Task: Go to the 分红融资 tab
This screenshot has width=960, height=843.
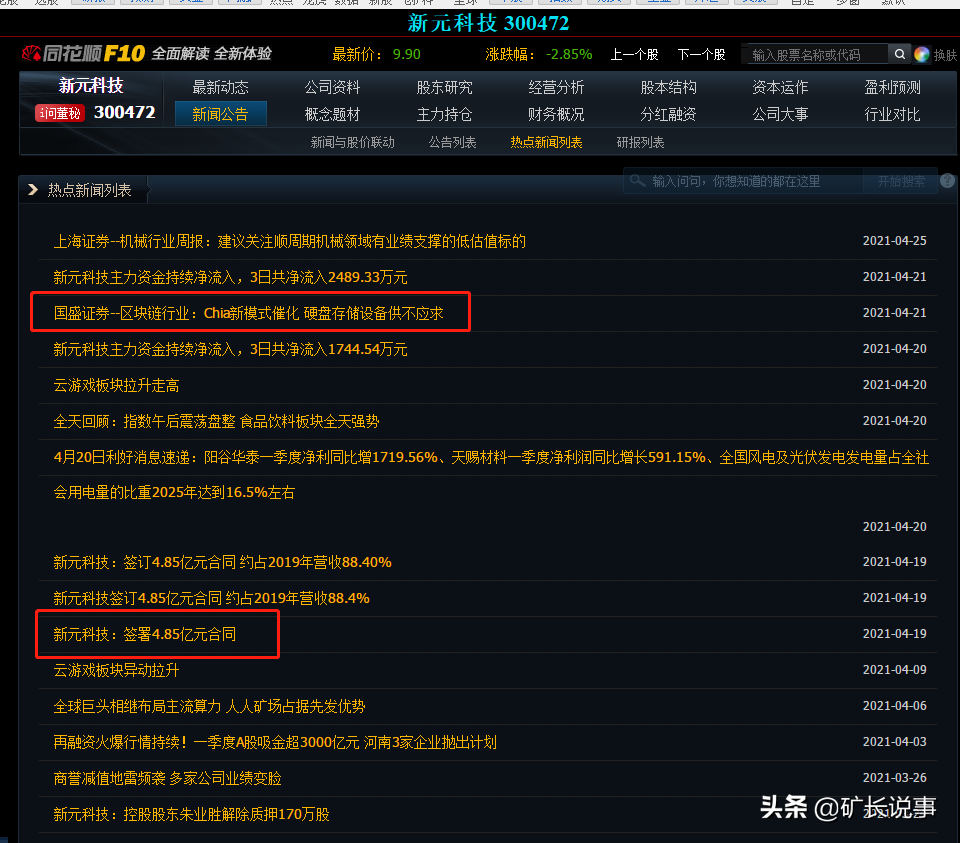Action: pos(669,114)
